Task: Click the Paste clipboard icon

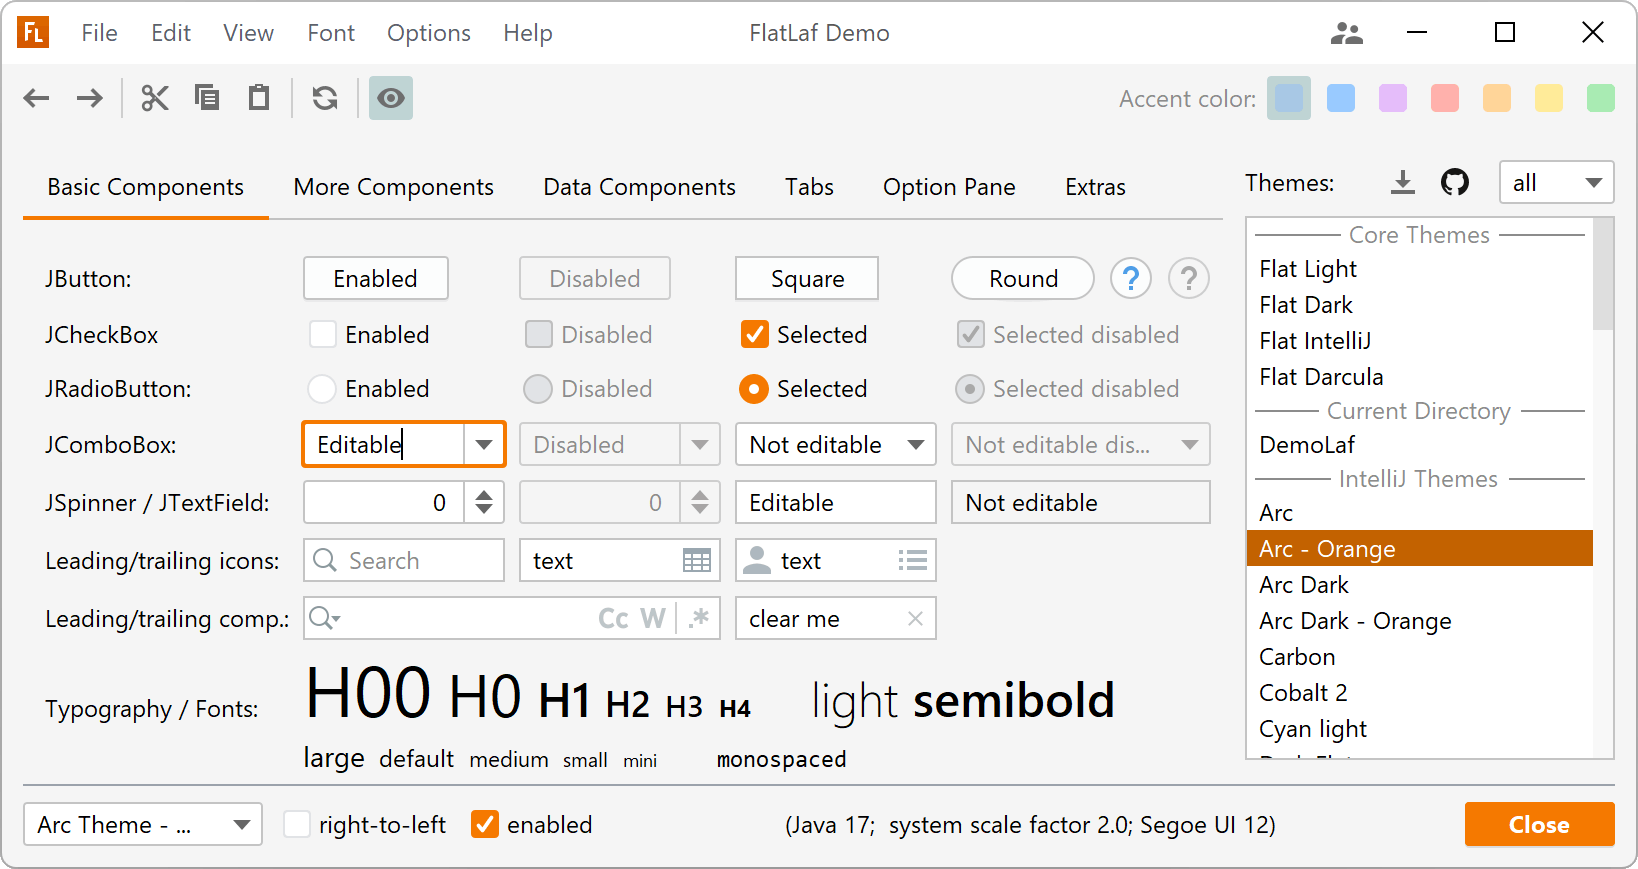Action: coord(259,98)
